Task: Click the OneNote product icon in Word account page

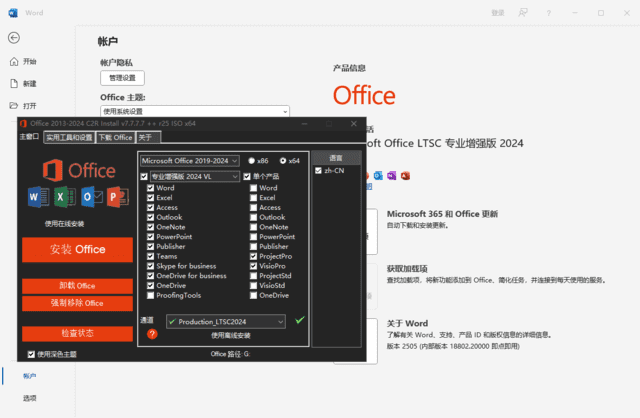Action: coord(391,176)
